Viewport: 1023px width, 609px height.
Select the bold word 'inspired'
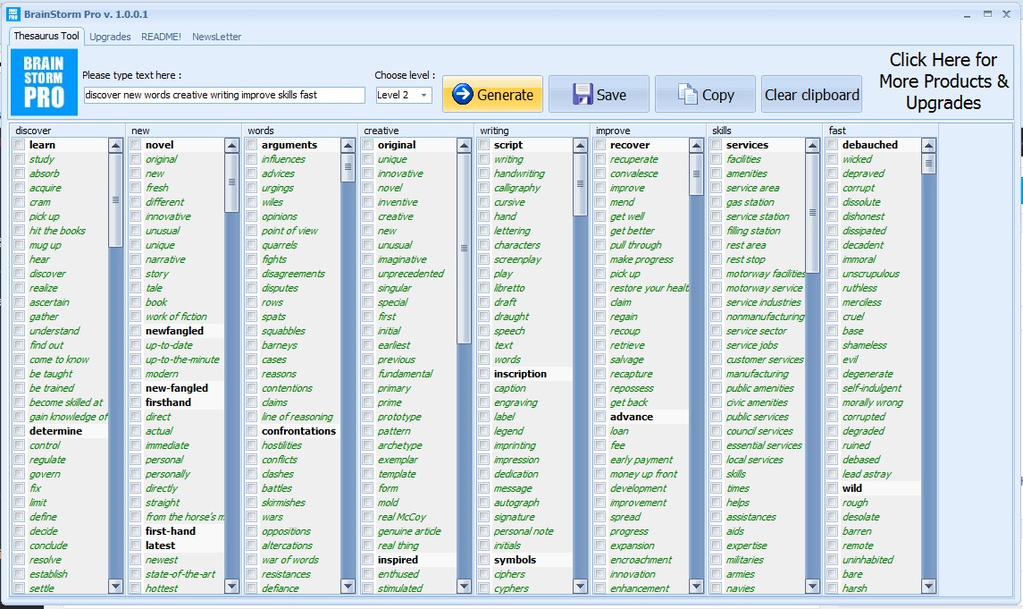coord(398,559)
